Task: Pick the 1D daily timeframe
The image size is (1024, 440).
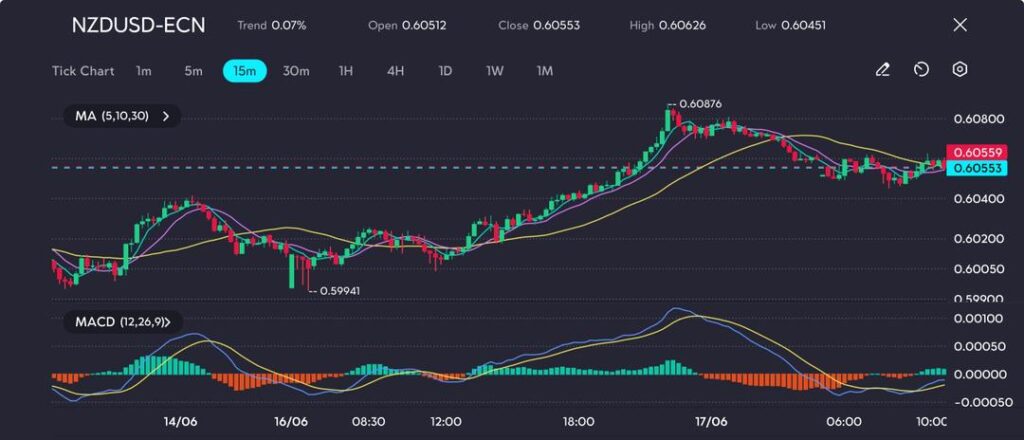Action: click(445, 71)
